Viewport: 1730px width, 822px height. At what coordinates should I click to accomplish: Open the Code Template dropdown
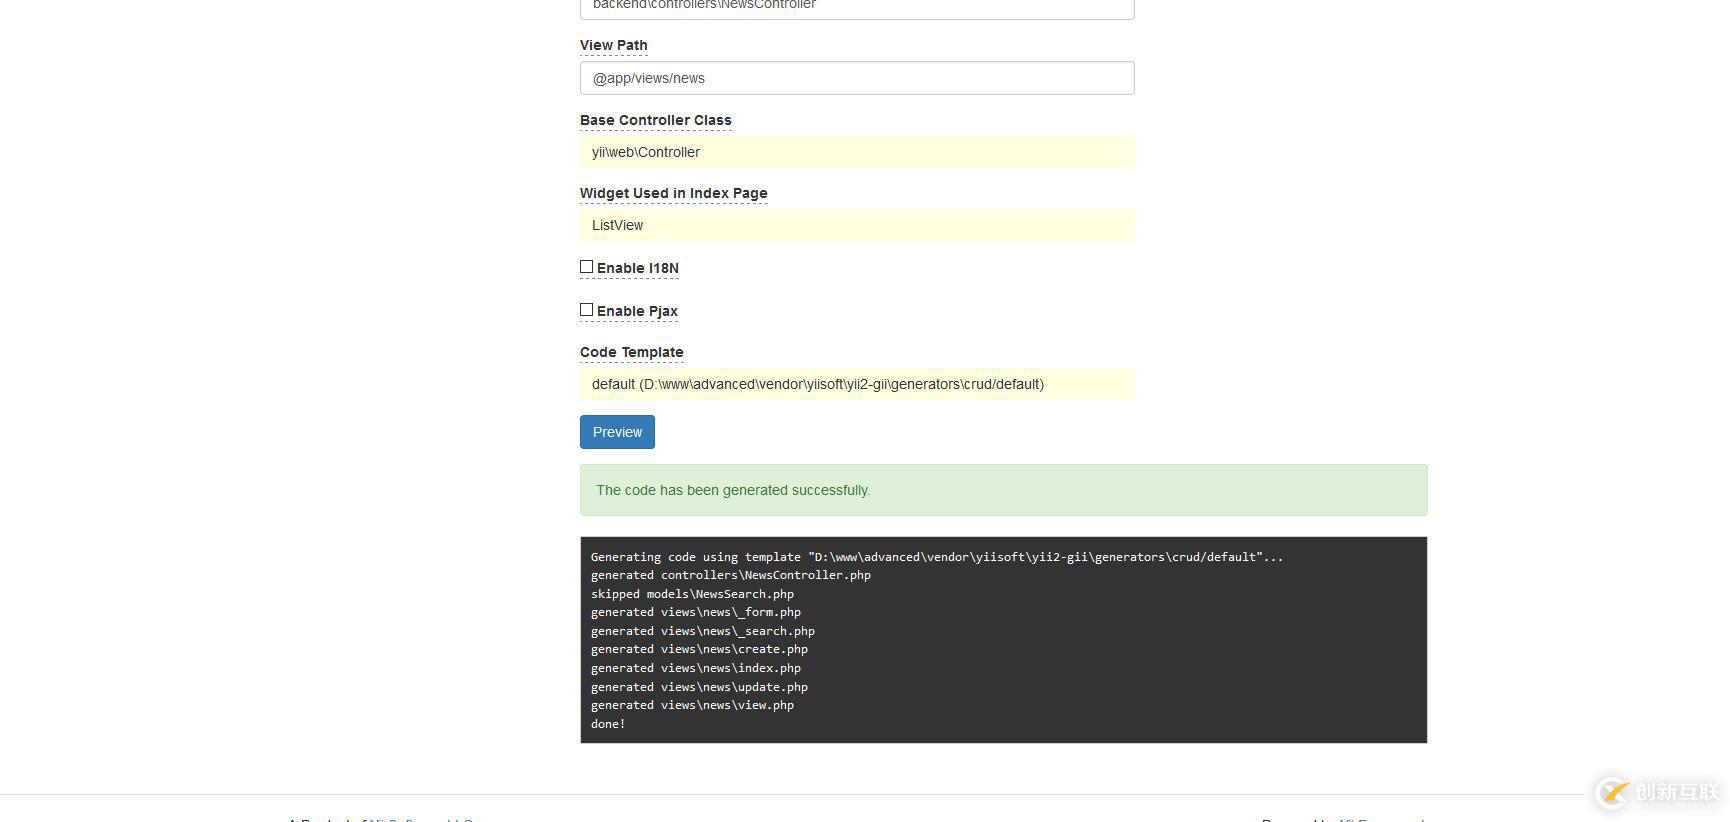tap(857, 384)
